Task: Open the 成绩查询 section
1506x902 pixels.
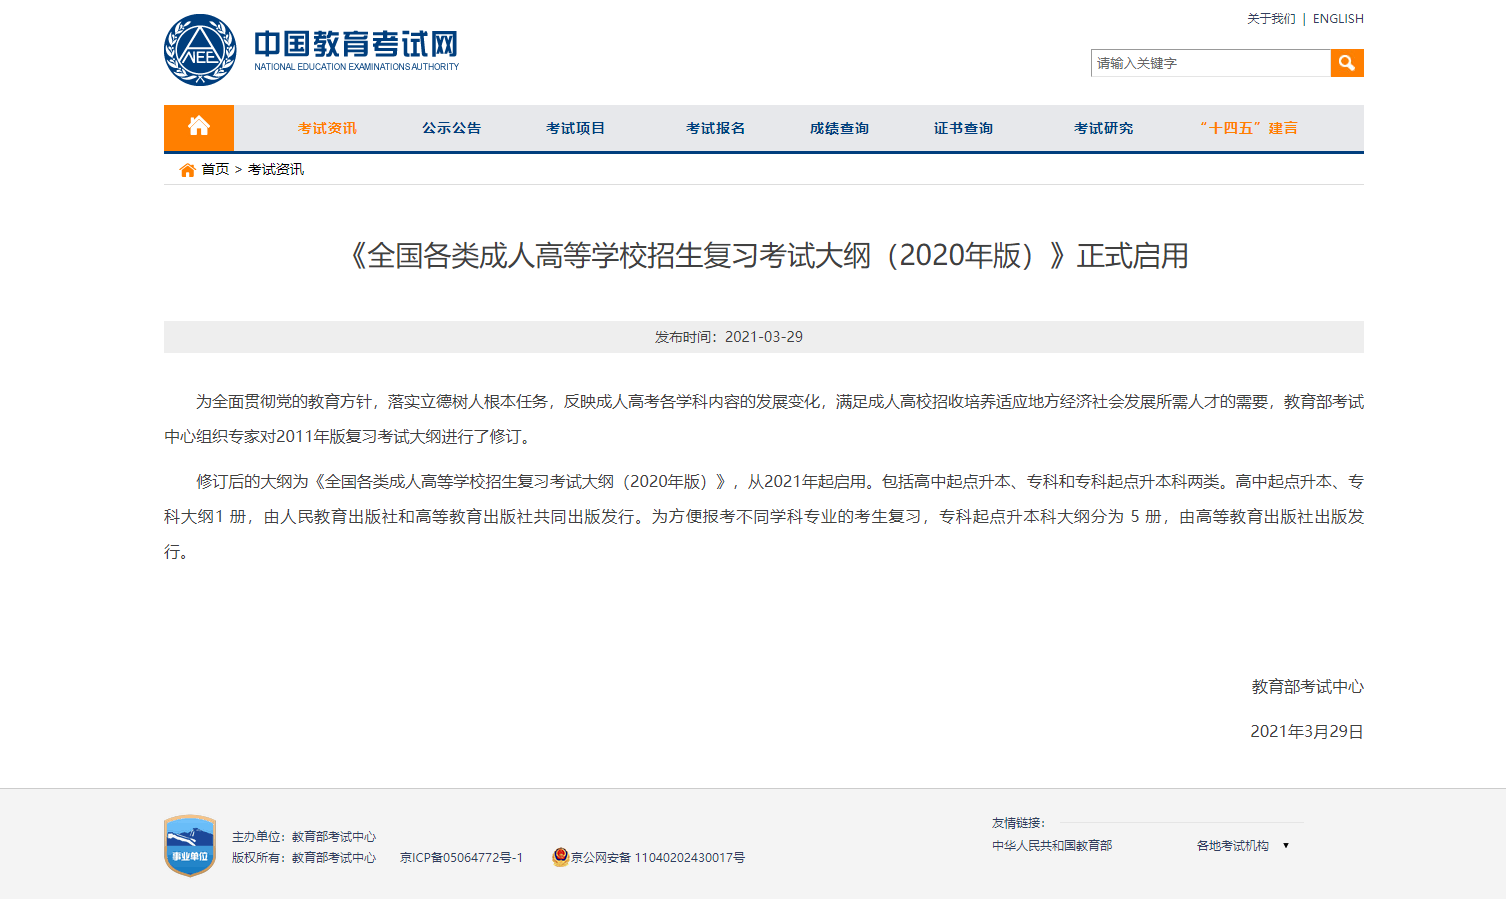Action: 838,127
